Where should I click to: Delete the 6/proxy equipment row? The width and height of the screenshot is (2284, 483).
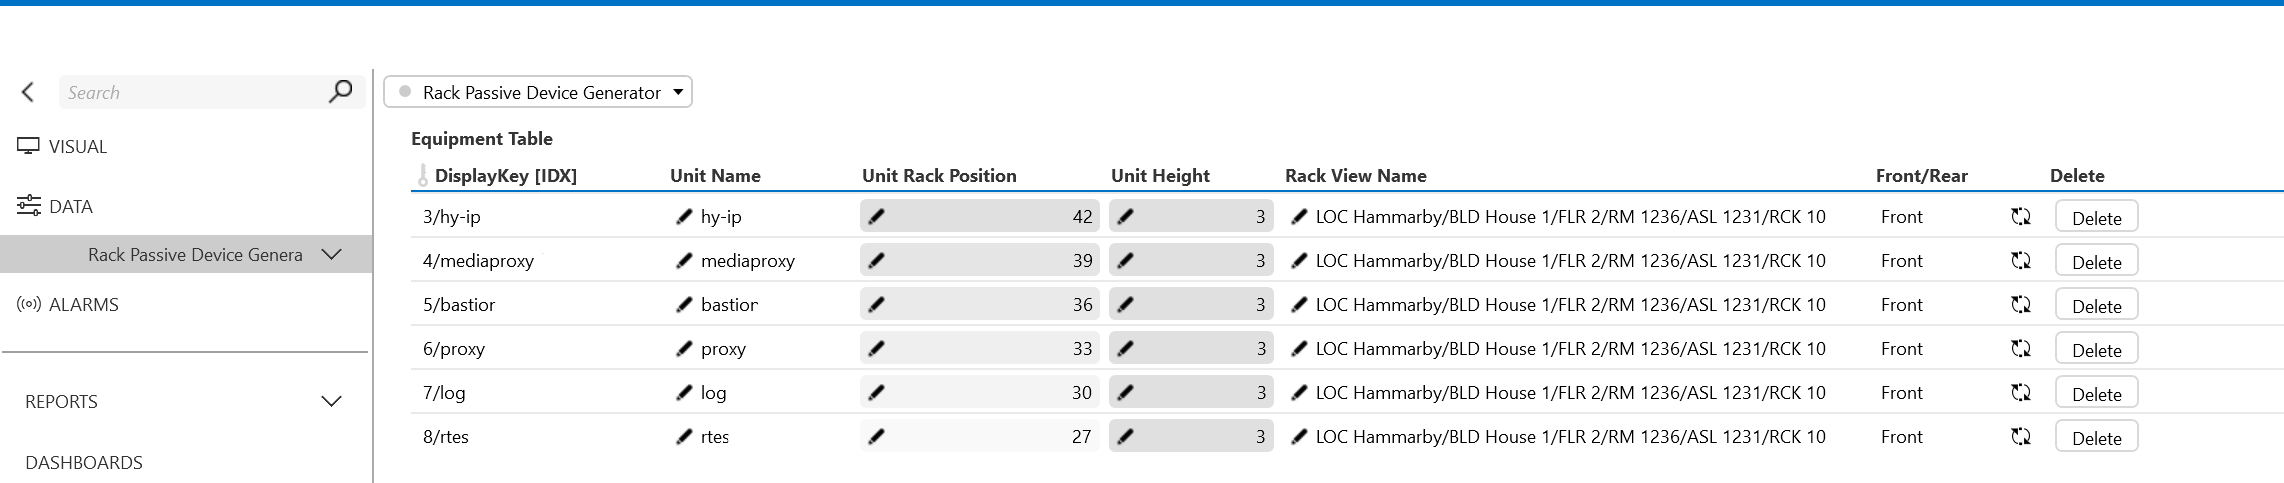tap(2096, 349)
